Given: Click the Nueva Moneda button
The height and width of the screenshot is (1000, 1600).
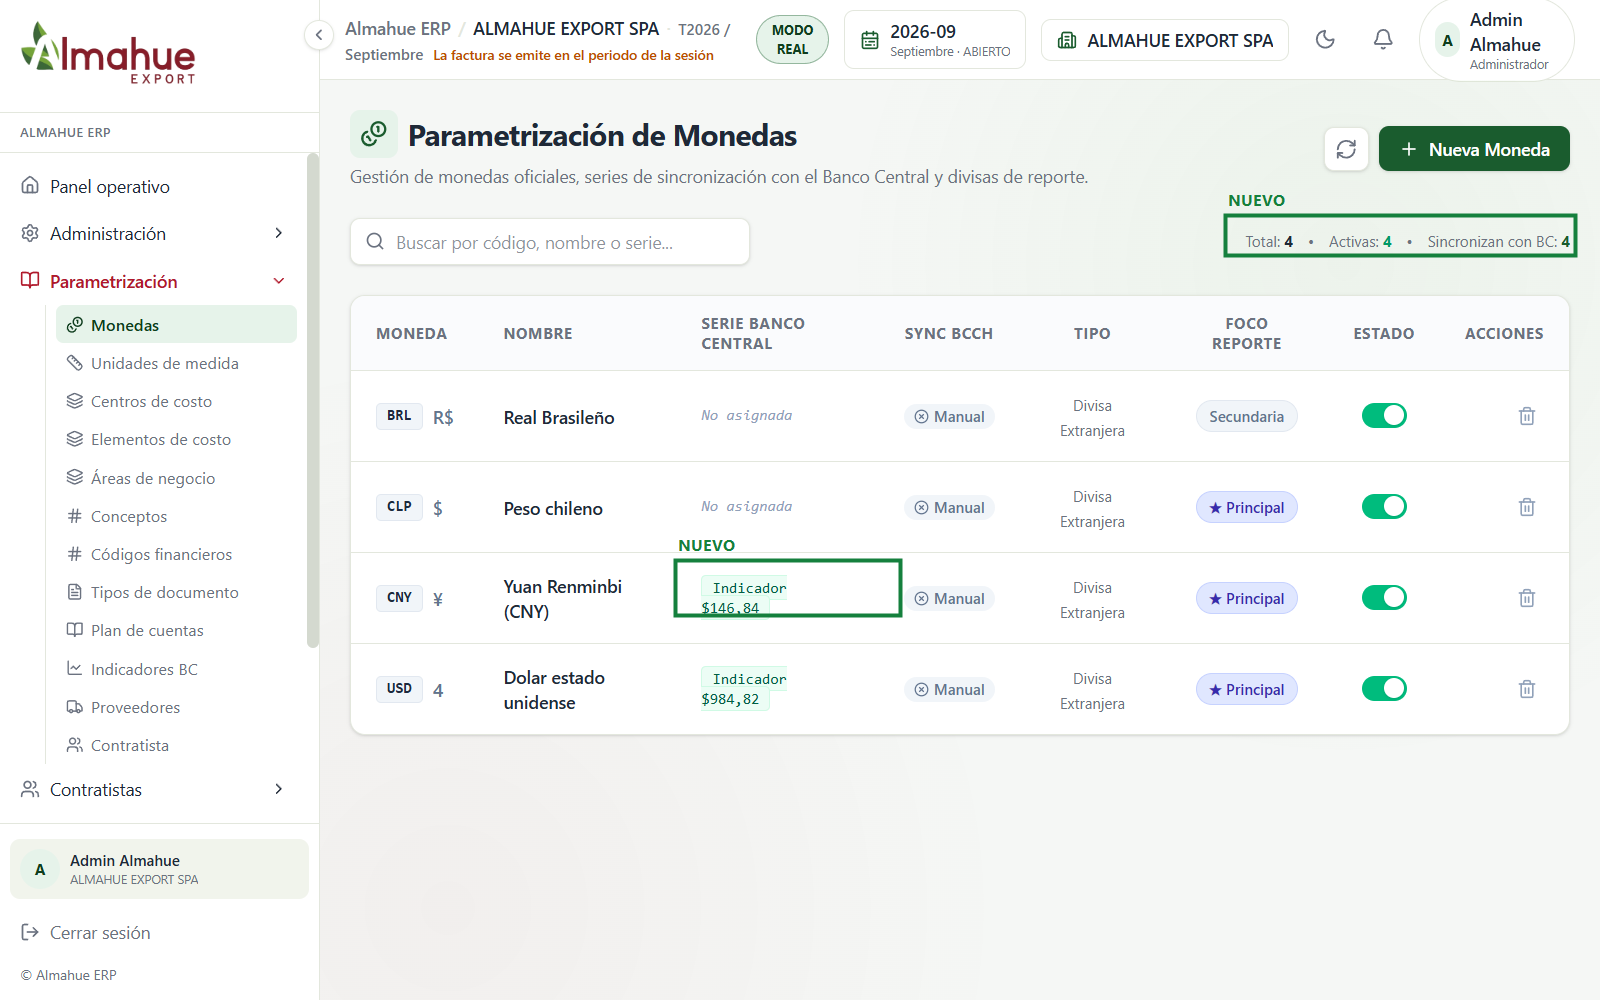Looking at the screenshot, I should click(x=1474, y=149).
